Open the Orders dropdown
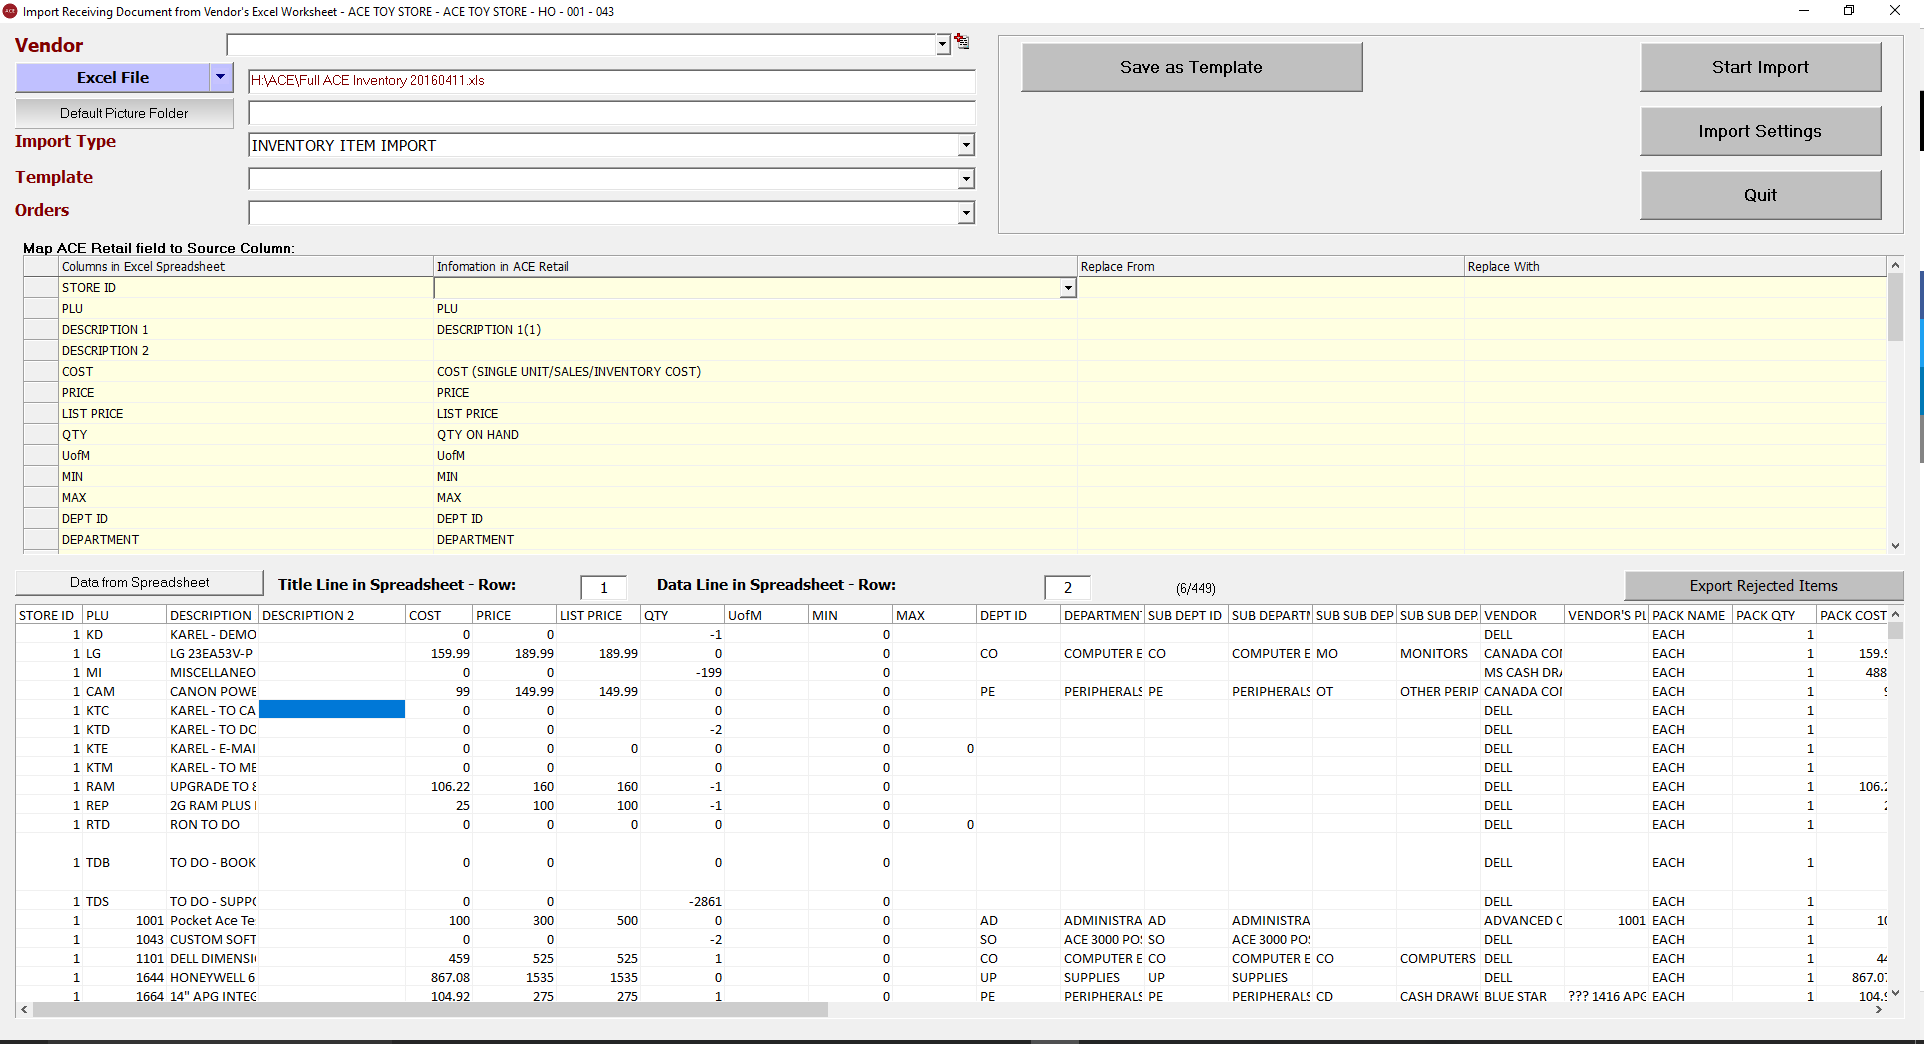Viewport: 1924px width, 1044px height. 964,212
